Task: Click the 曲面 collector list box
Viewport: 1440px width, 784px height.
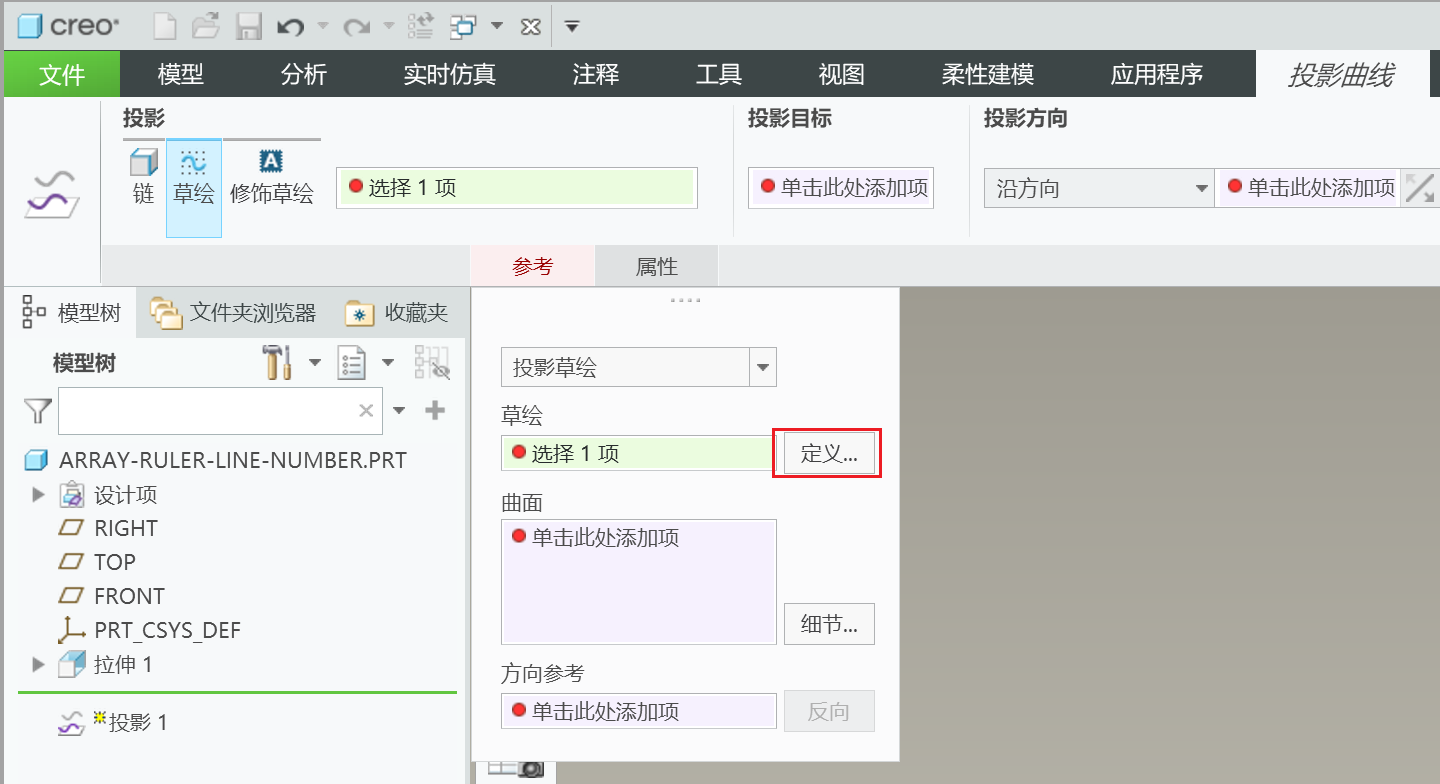Action: point(638,582)
